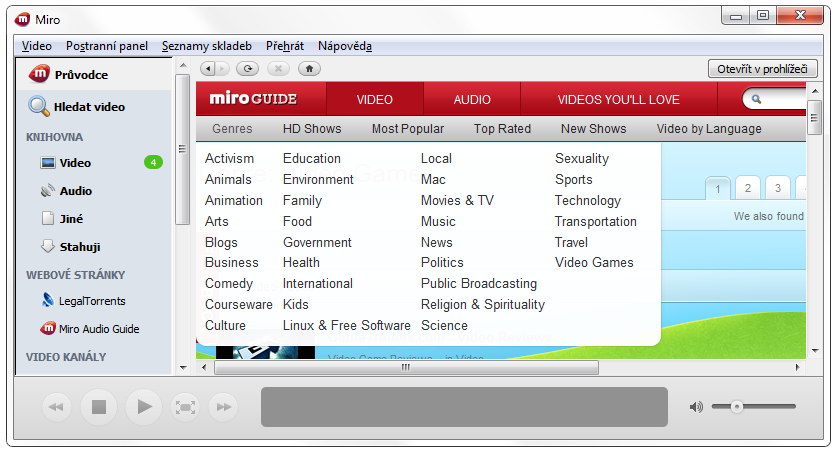Open the Postranní panel menu
Image resolution: width=834 pixels, height=450 pixels.
point(107,46)
